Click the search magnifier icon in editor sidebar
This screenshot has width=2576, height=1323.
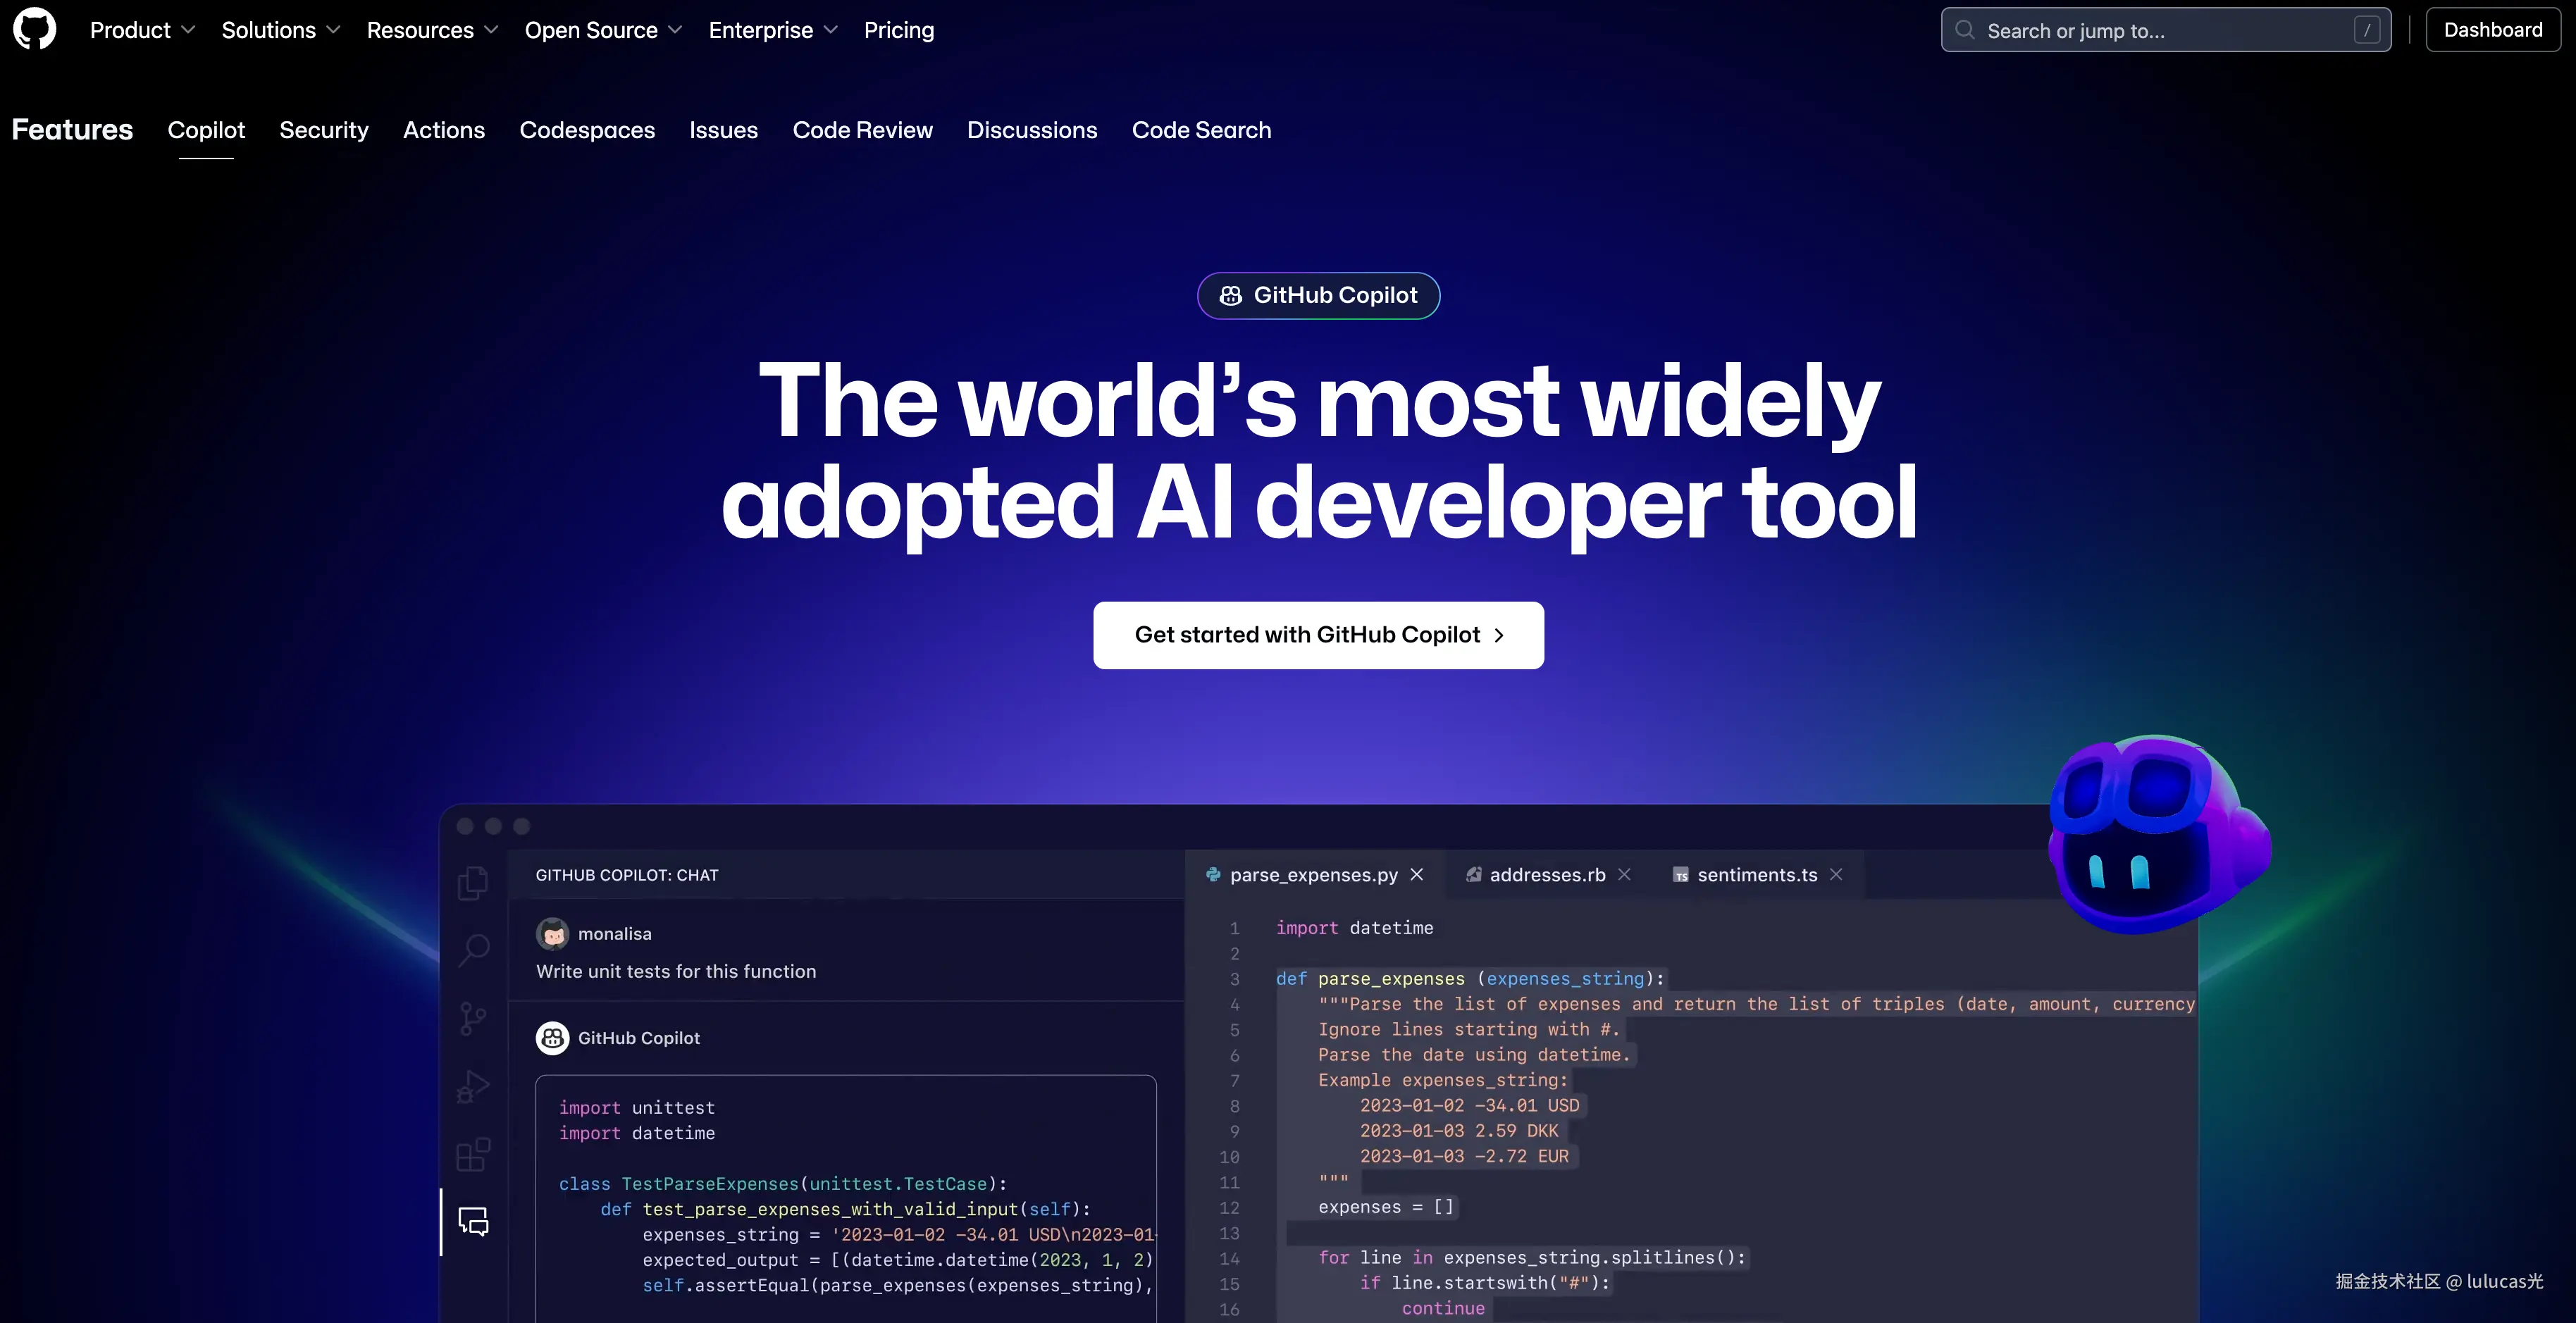pos(473,950)
